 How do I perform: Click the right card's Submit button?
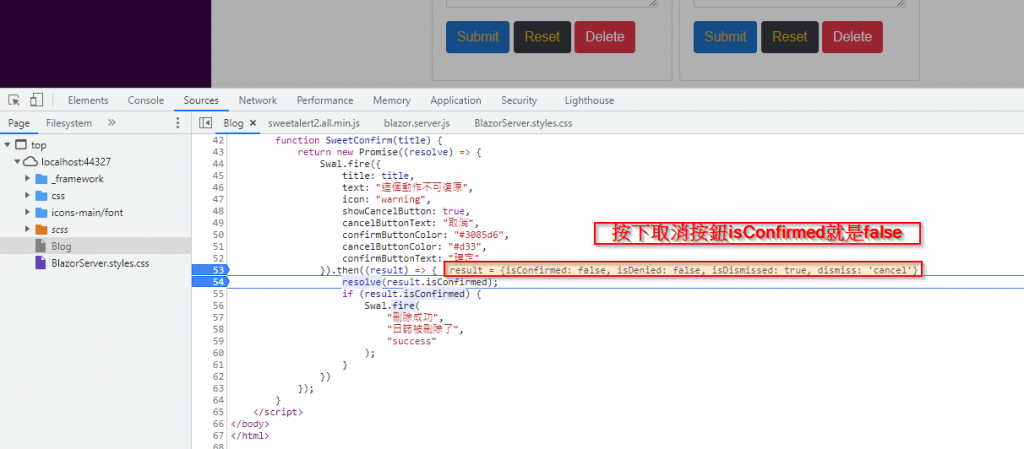(x=725, y=37)
